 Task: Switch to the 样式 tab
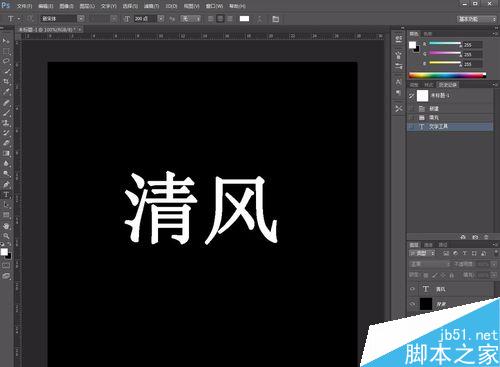(429, 85)
